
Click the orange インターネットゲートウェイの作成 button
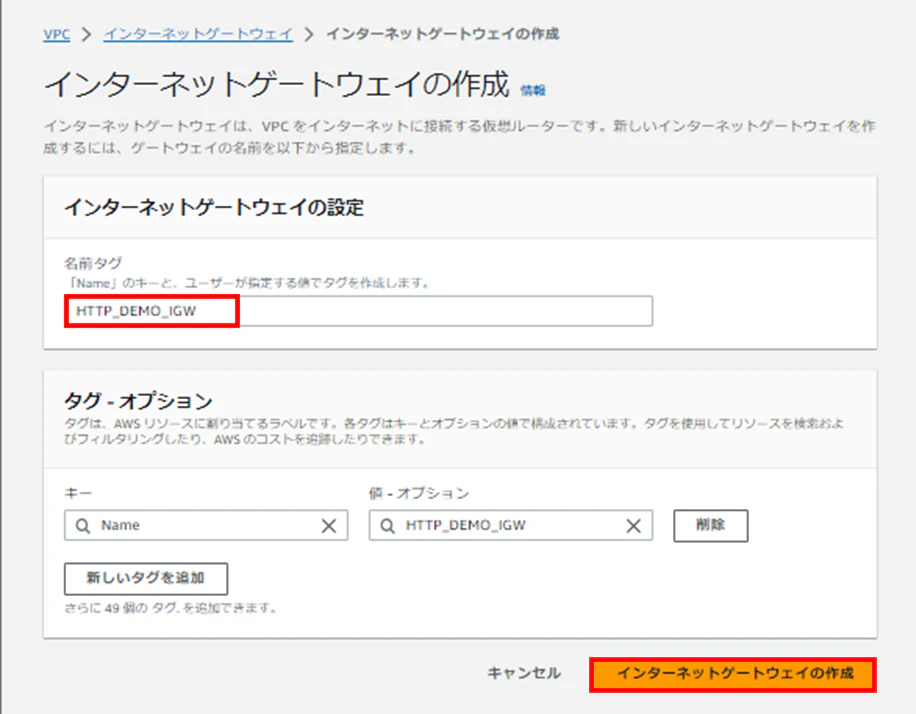733,674
